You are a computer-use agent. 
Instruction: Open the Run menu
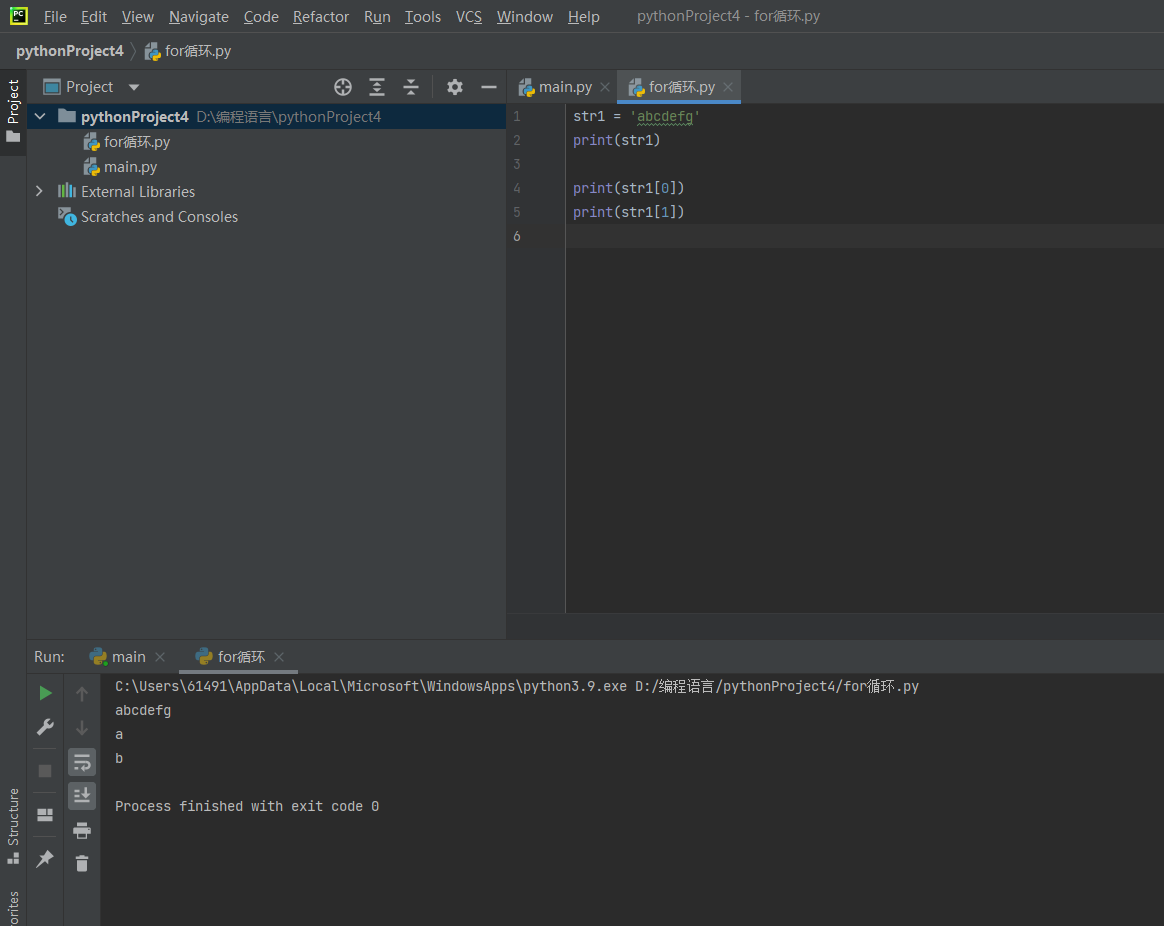(377, 16)
